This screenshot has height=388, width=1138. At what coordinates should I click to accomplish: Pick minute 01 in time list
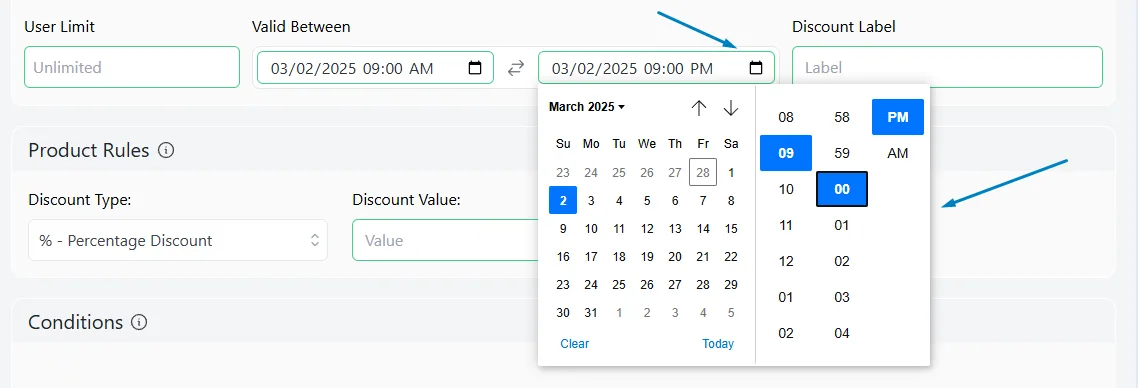click(842, 226)
